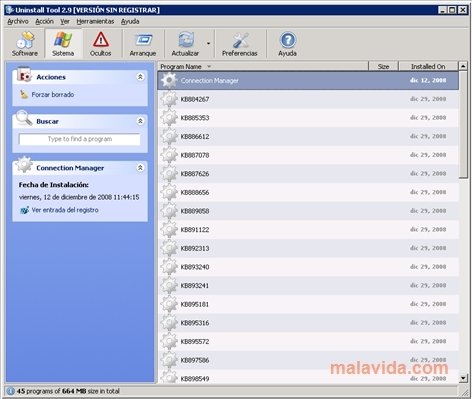Click the vertical scrollbar thumb
This screenshot has width=472, height=399.
463,125
